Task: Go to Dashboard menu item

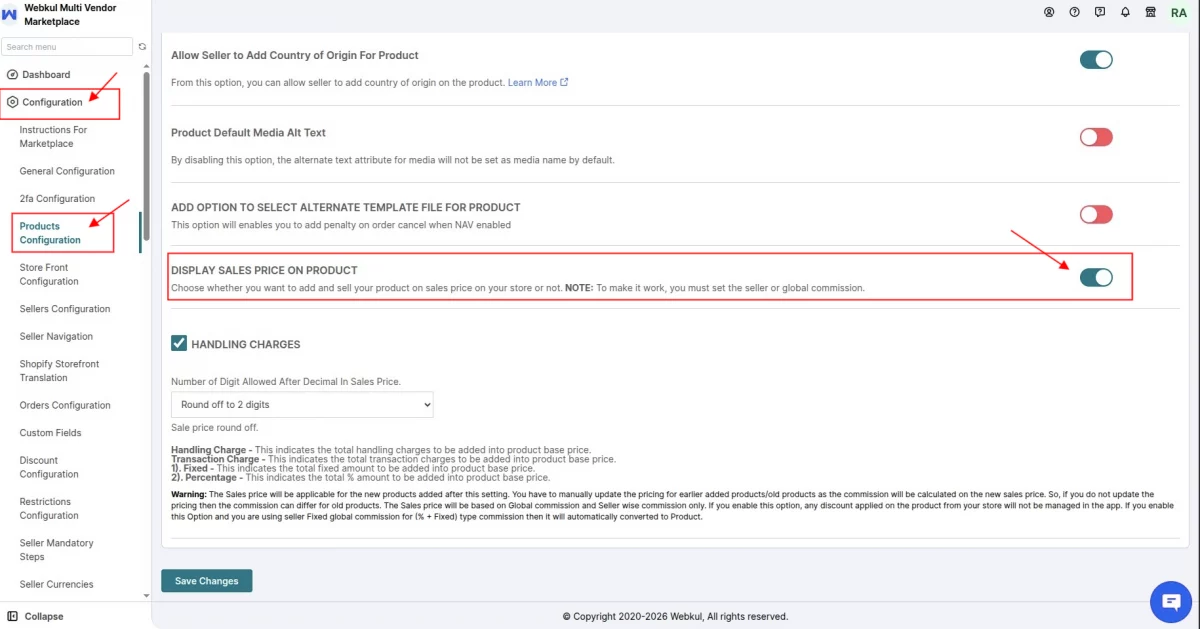Action: click(x=46, y=75)
